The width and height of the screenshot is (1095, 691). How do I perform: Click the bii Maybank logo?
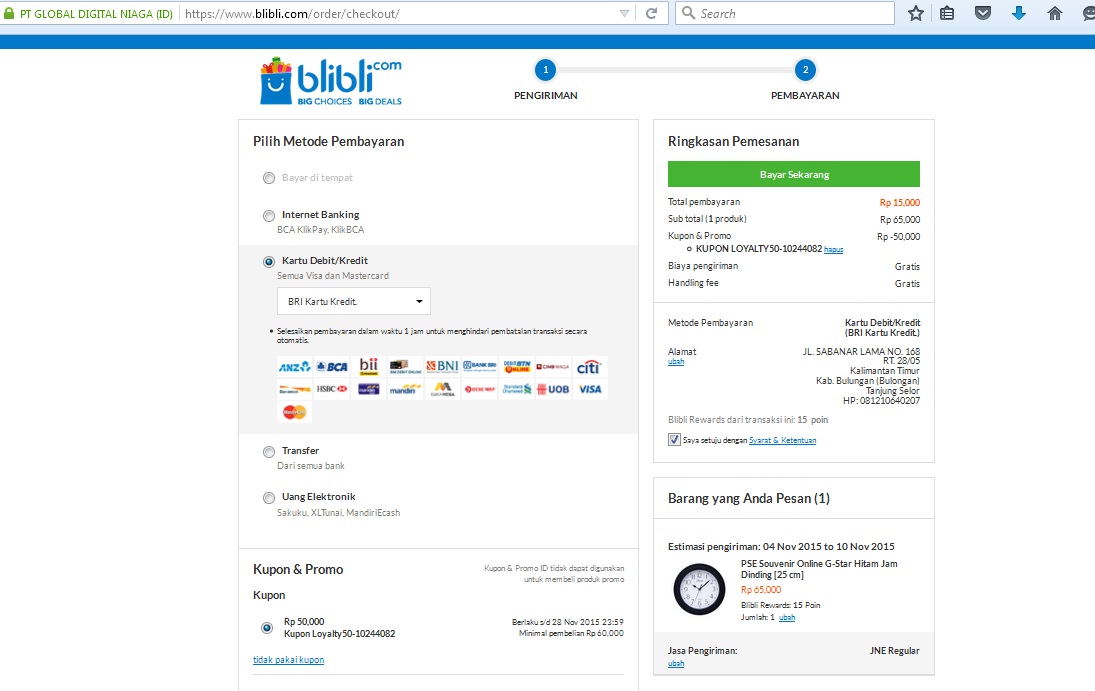369,367
